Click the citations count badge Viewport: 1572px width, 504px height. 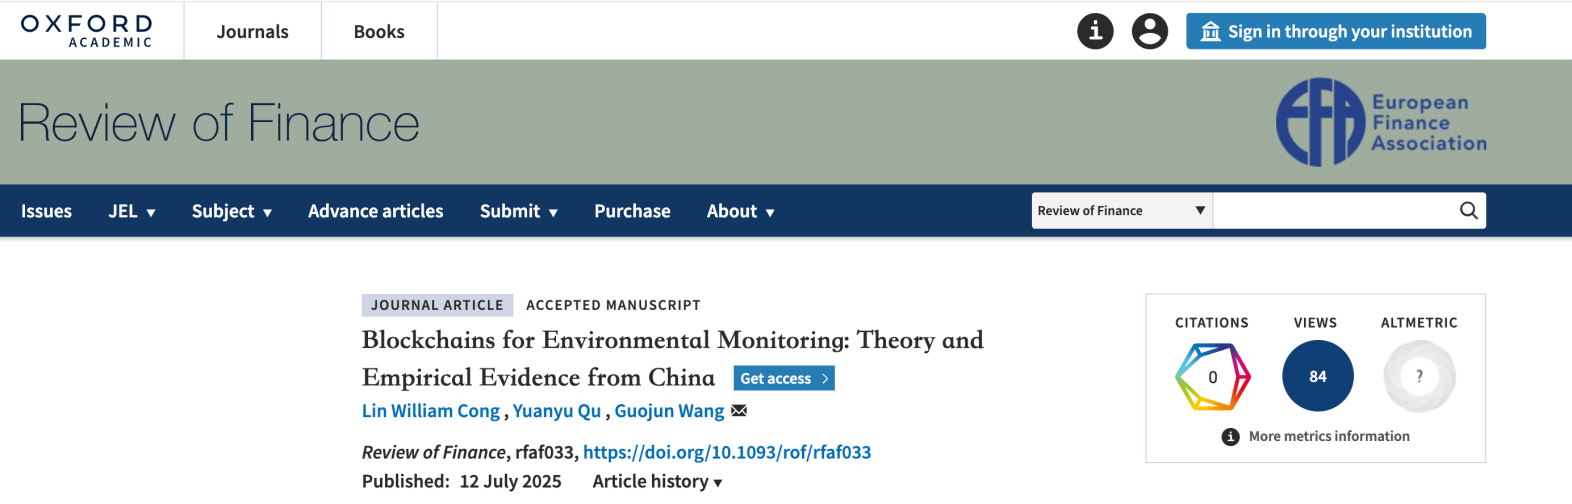(x=1212, y=376)
